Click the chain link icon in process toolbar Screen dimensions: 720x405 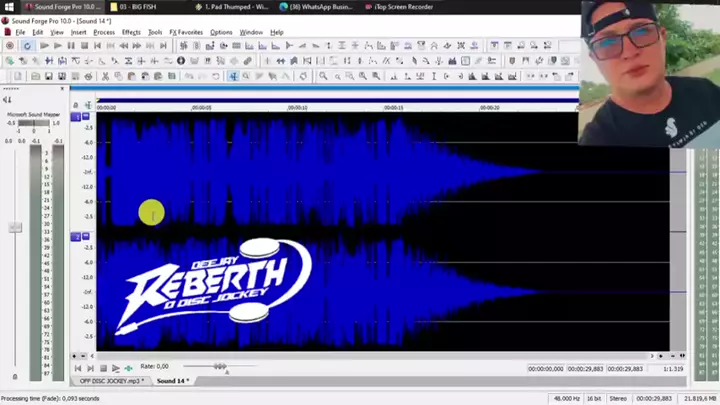pos(248,61)
